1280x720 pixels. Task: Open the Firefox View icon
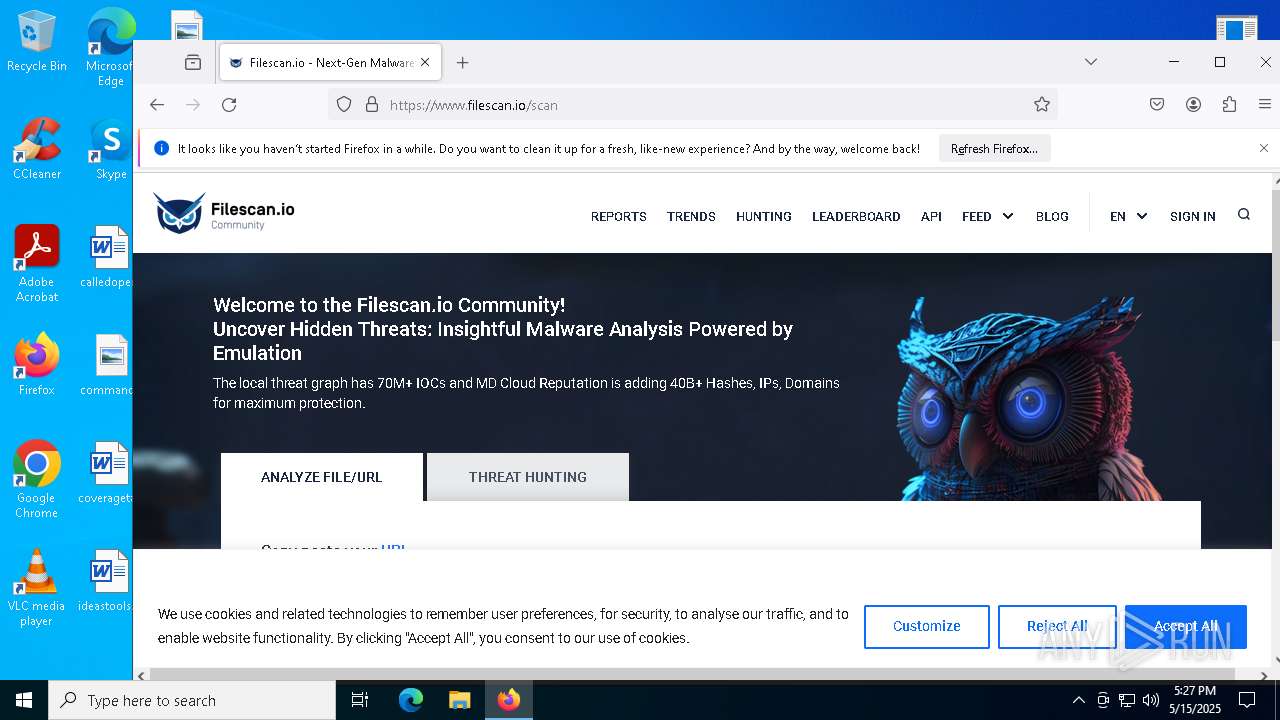[193, 62]
